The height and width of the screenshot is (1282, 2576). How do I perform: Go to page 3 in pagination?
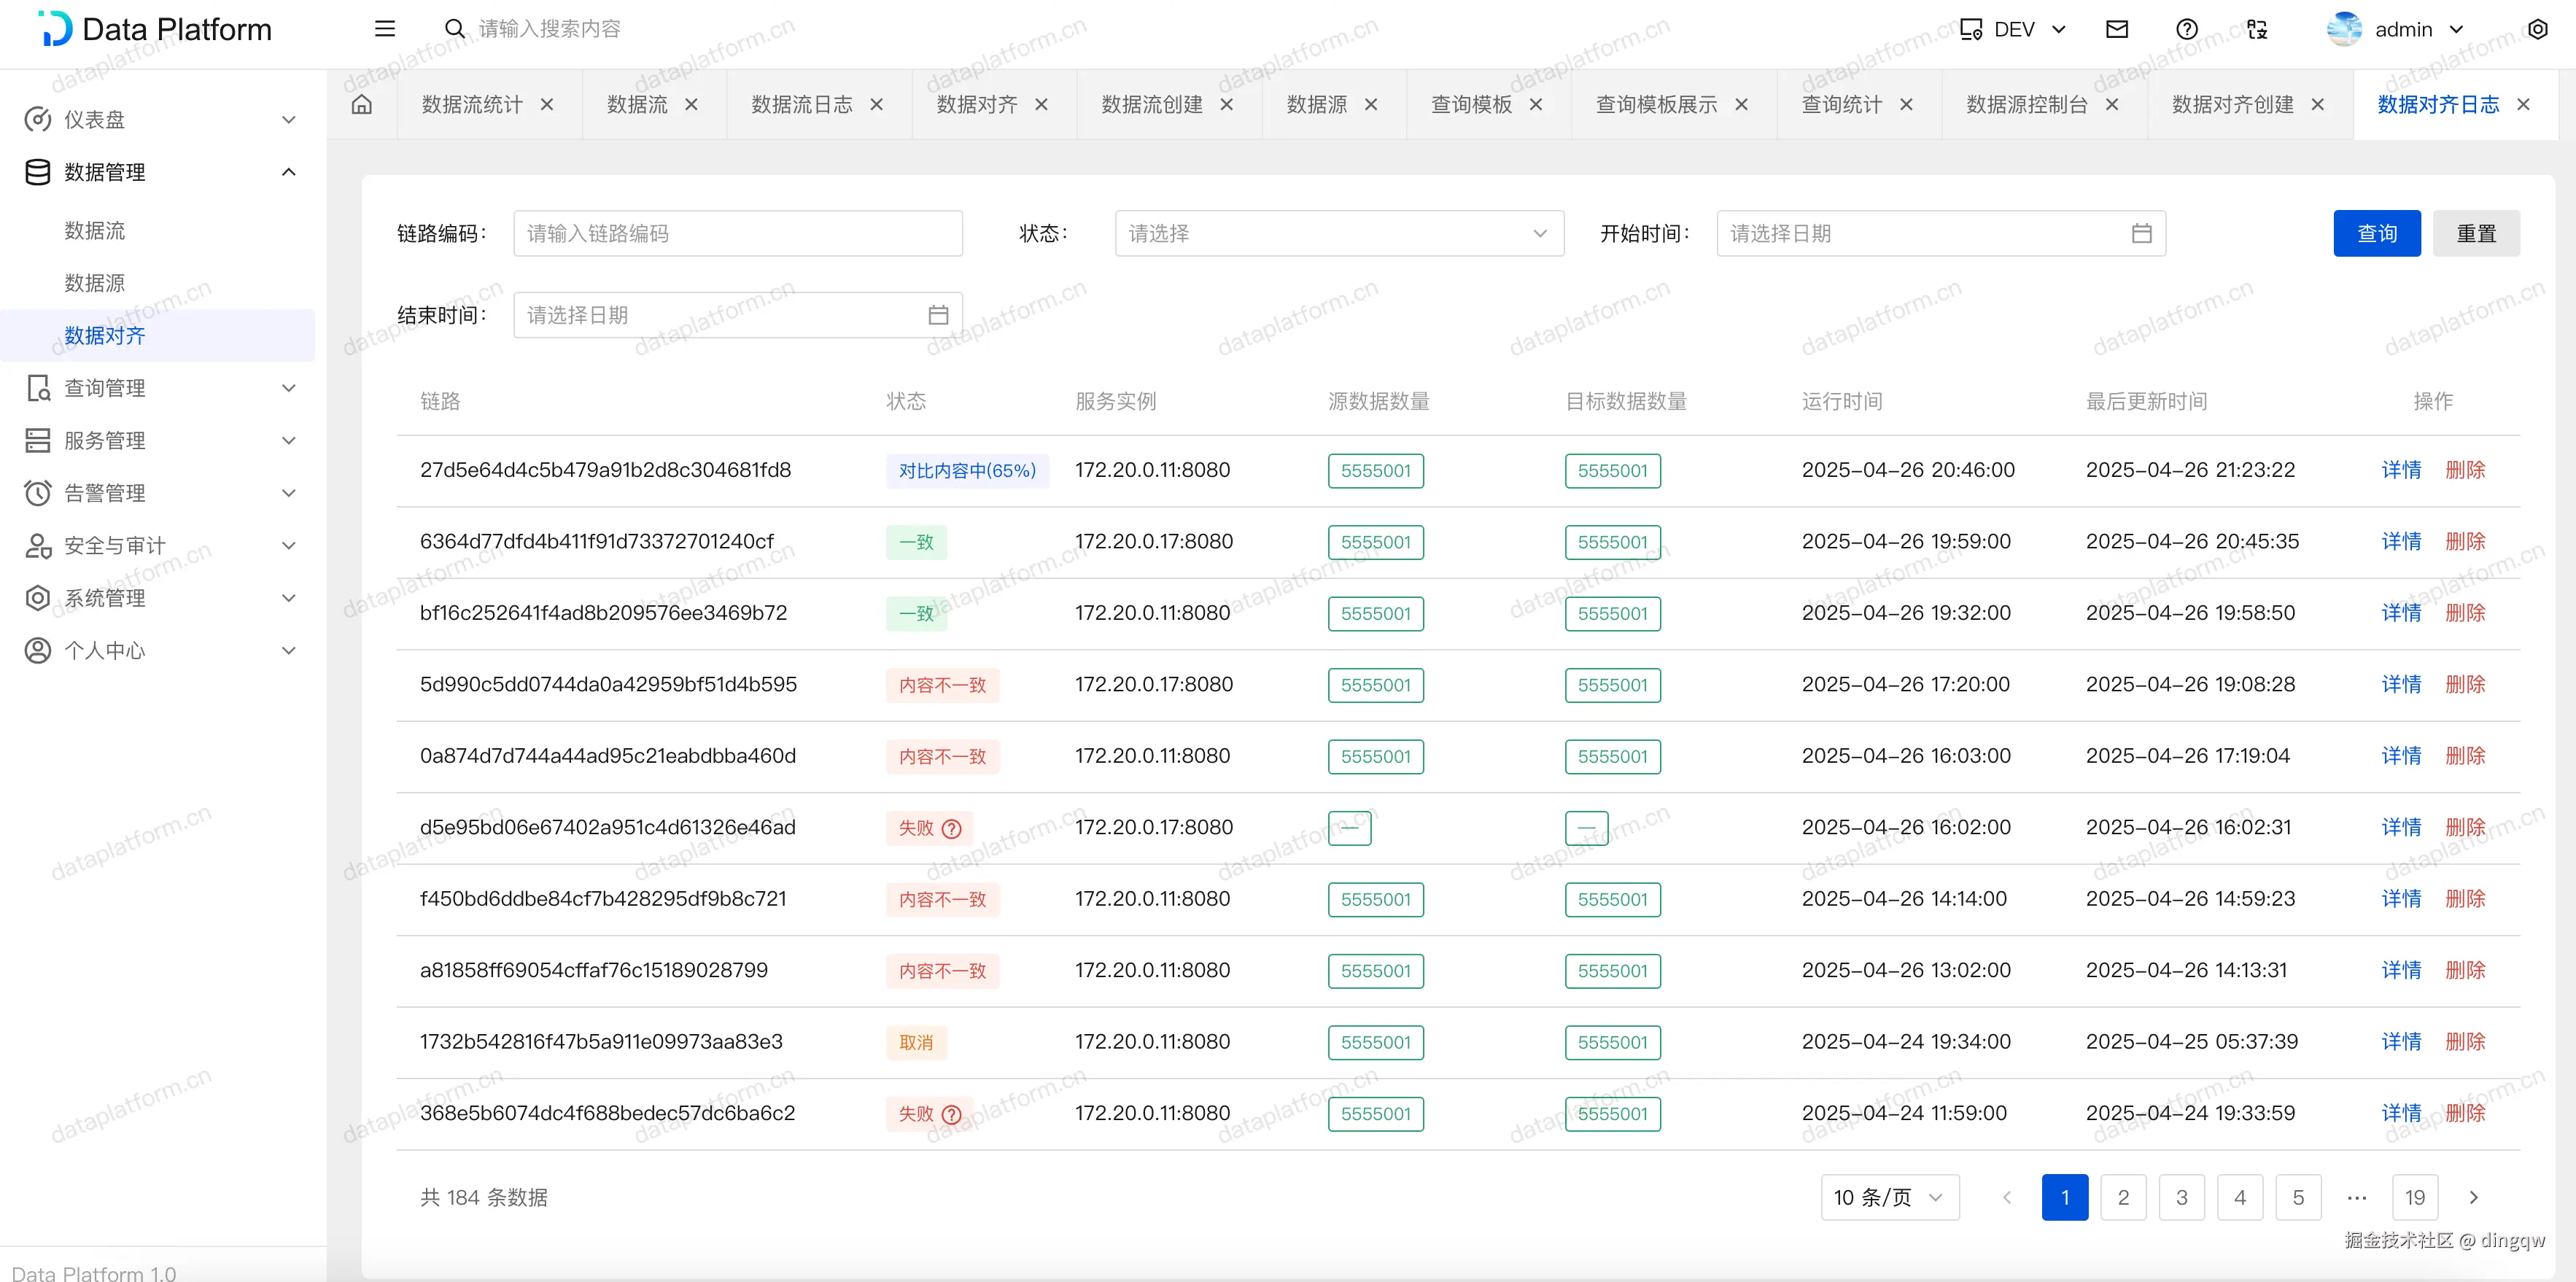pyautogui.click(x=2181, y=1197)
